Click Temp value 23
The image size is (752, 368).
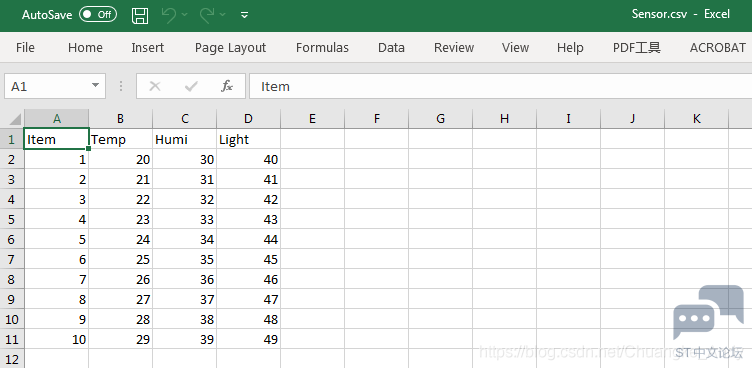[x=120, y=219]
